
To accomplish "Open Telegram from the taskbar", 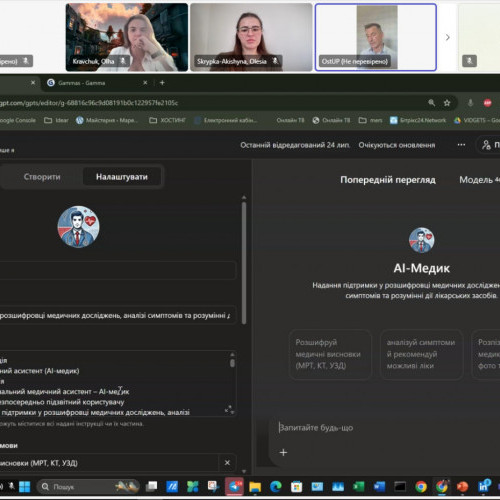I will click(234, 487).
